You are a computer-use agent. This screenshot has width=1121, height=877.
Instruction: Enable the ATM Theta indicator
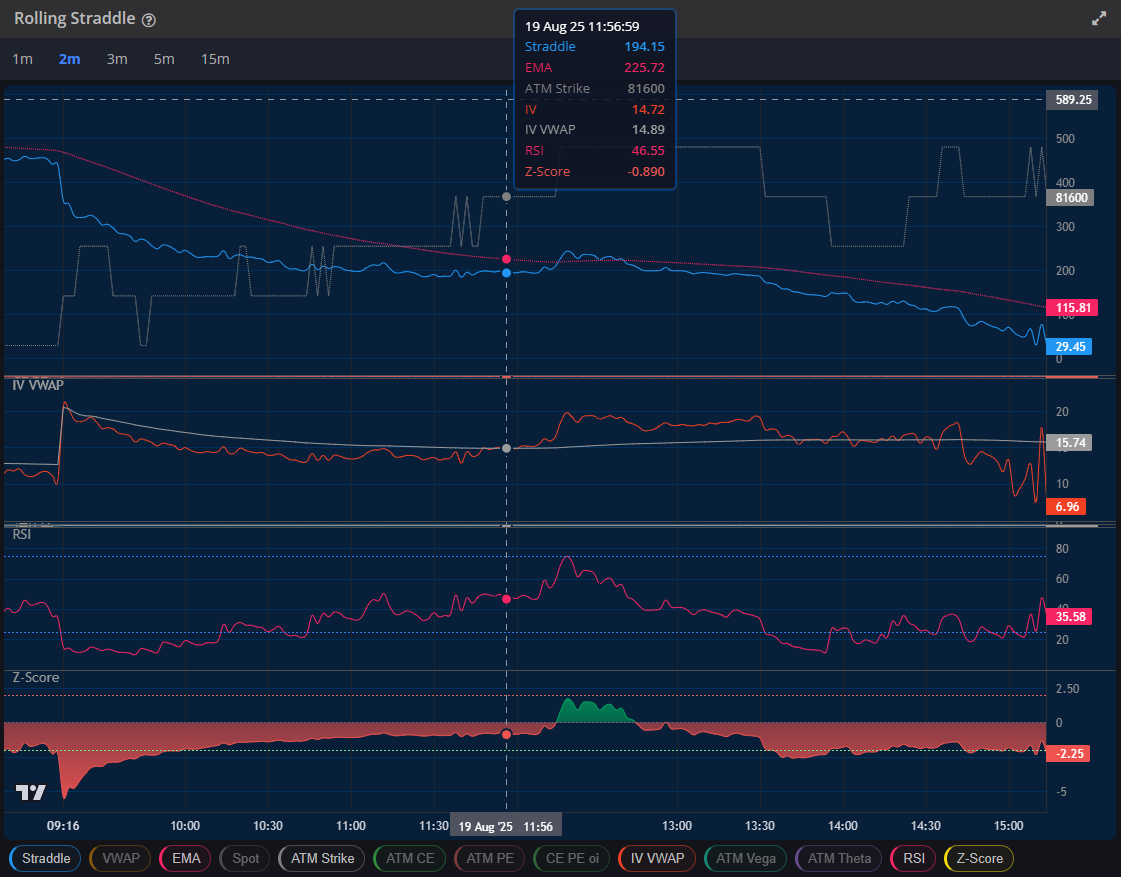click(x=838, y=858)
